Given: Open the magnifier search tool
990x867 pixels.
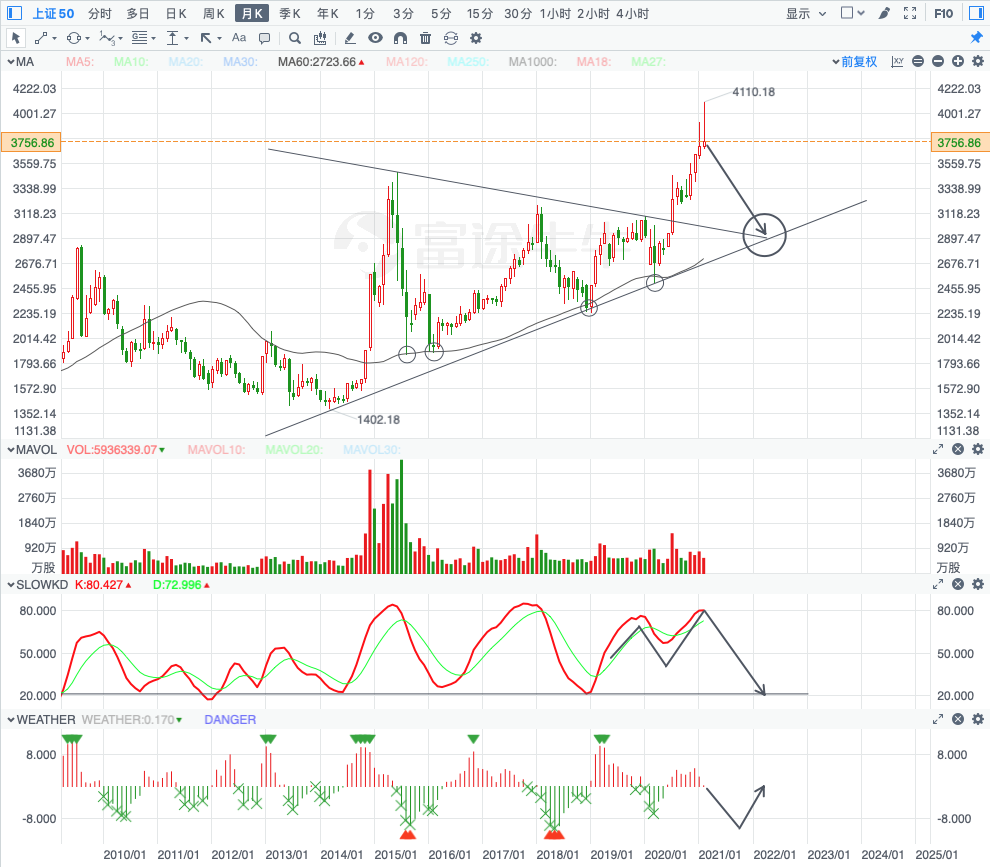Looking at the screenshot, I should coord(295,39).
